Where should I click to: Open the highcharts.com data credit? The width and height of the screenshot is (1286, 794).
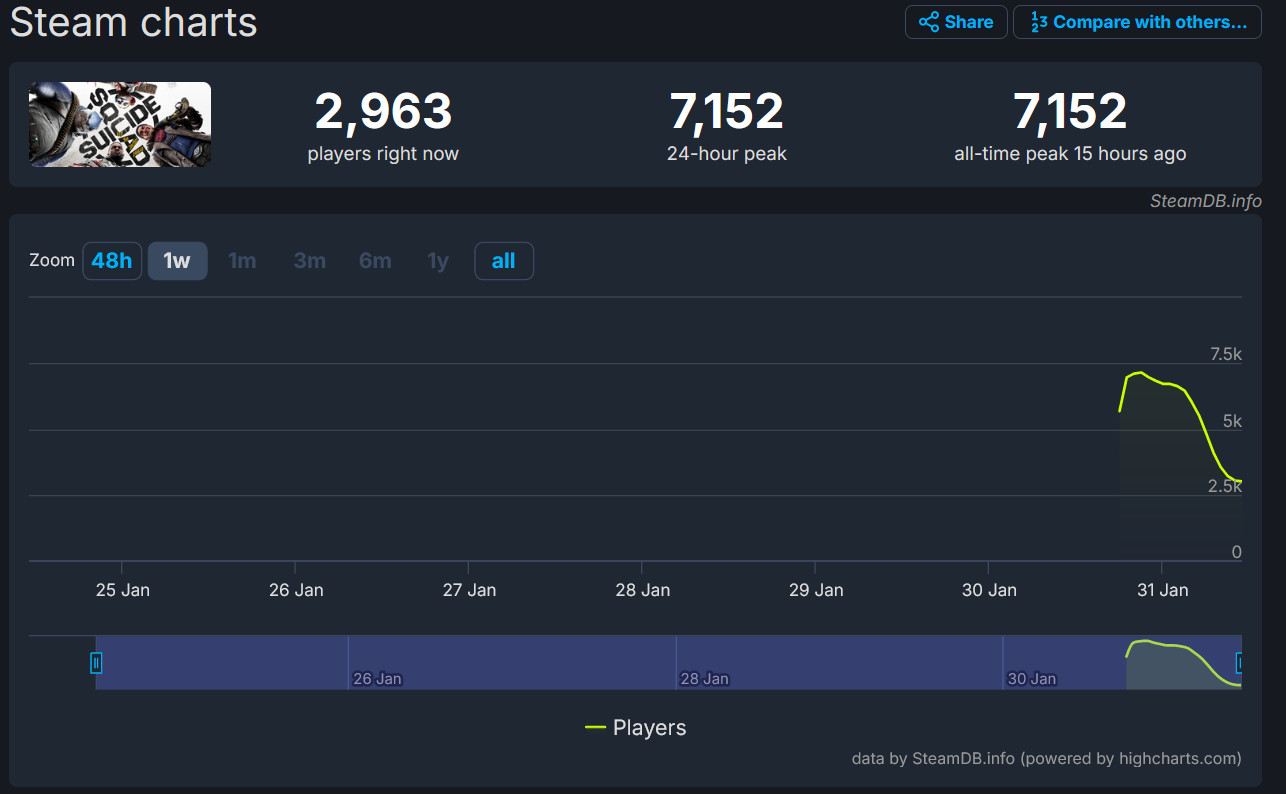(1046, 758)
